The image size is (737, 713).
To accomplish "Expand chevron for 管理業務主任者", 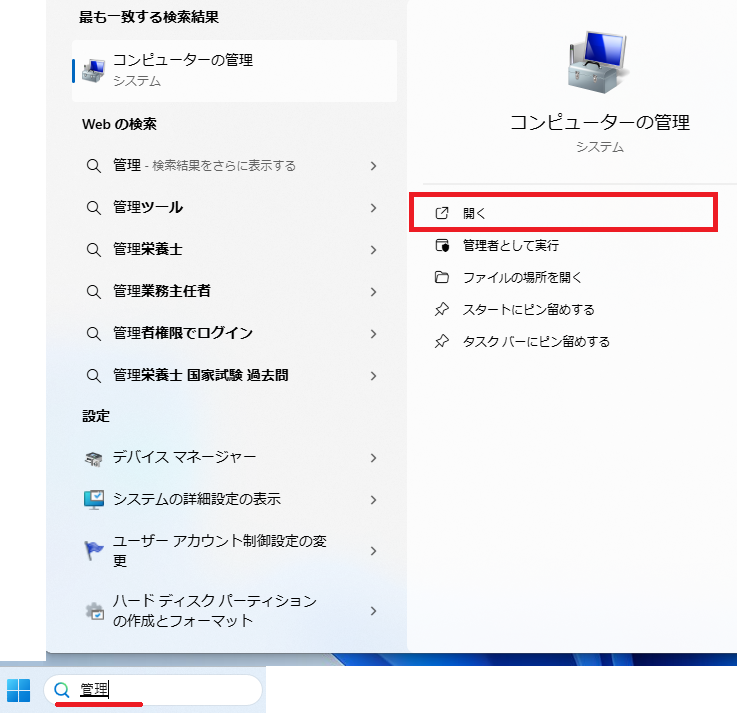I will pyautogui.click(x=374, y=292).
